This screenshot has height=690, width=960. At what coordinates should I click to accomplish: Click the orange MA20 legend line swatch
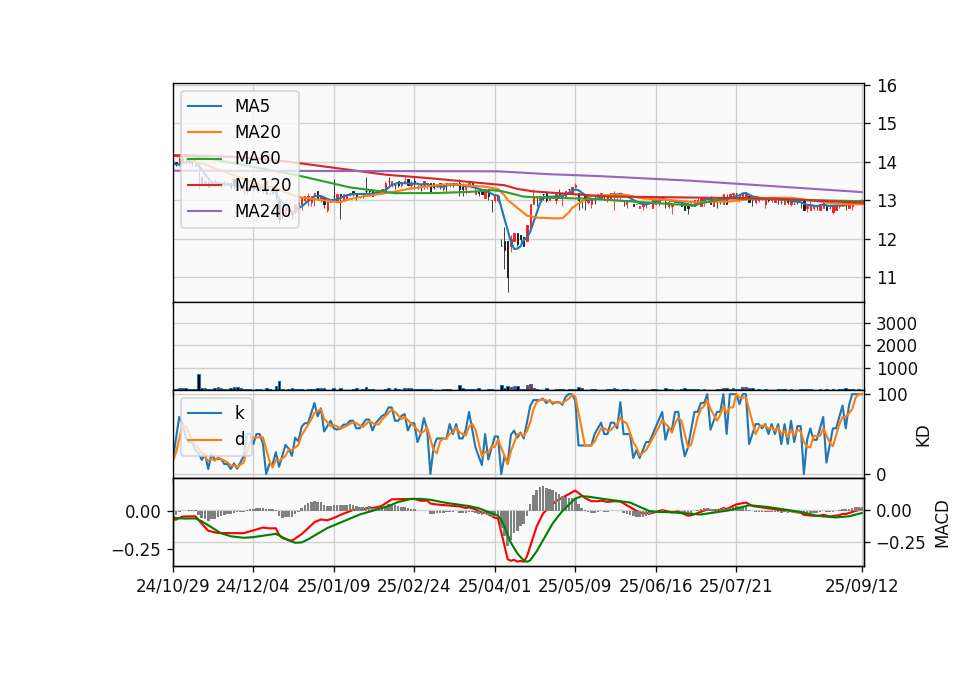204,132
